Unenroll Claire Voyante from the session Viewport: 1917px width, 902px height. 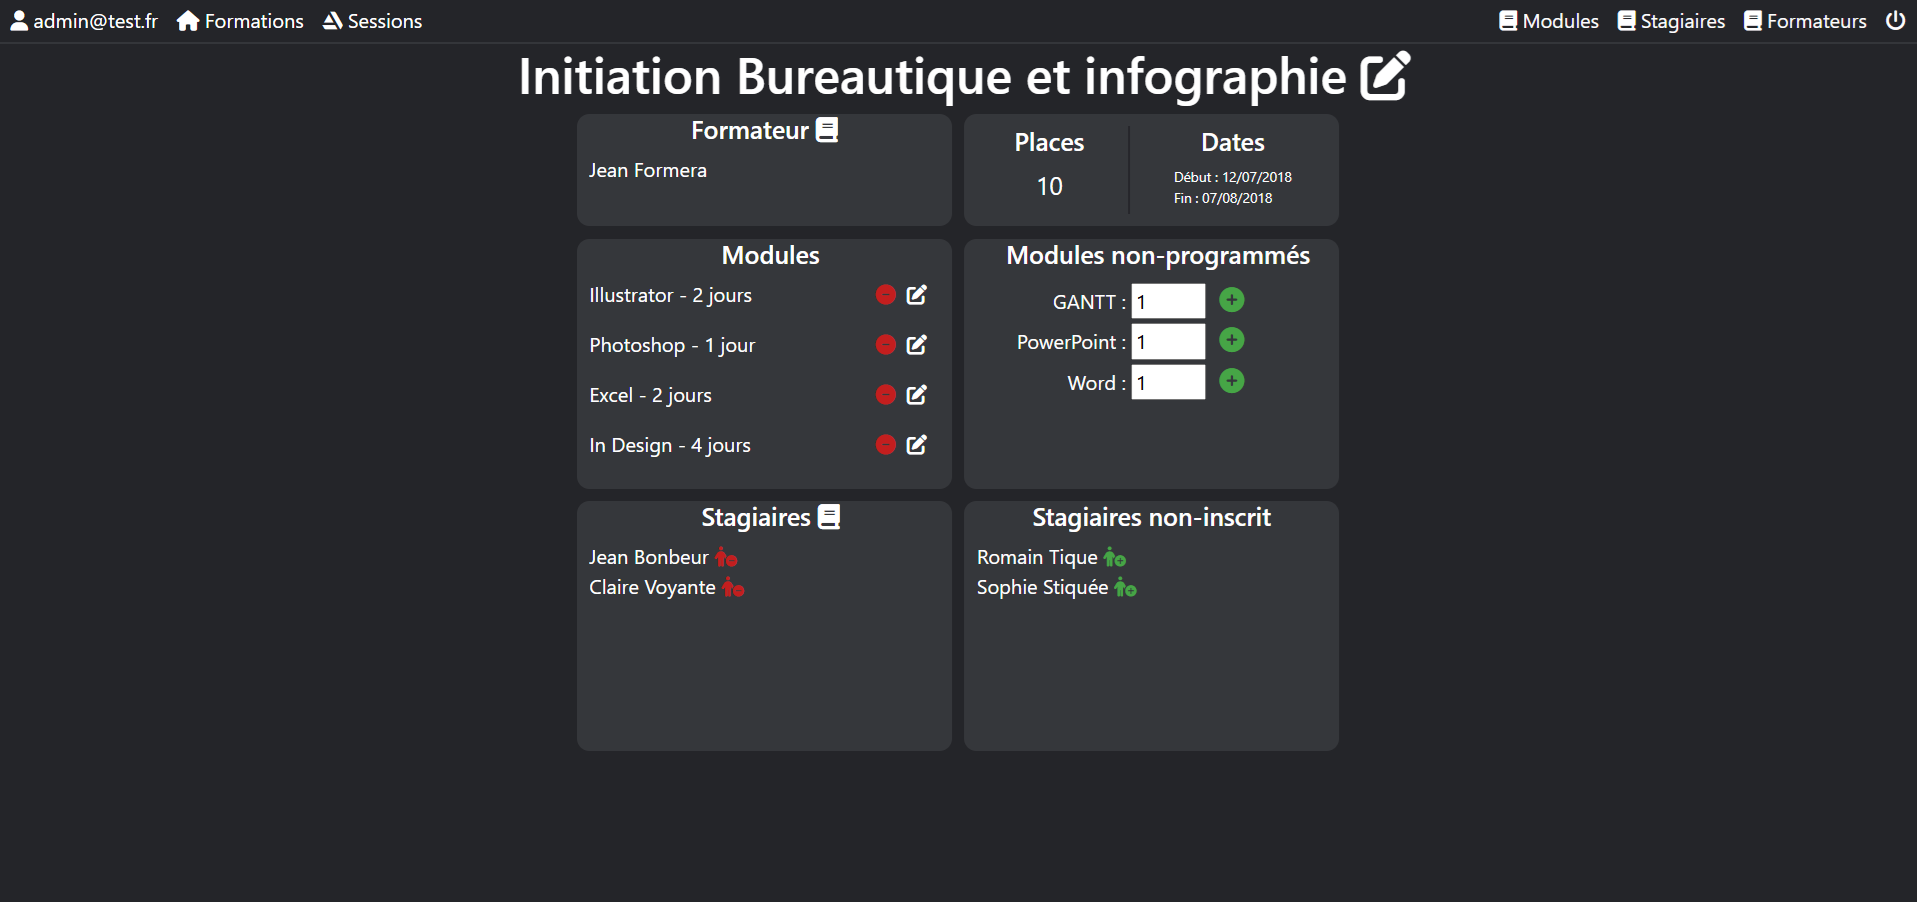734,589
